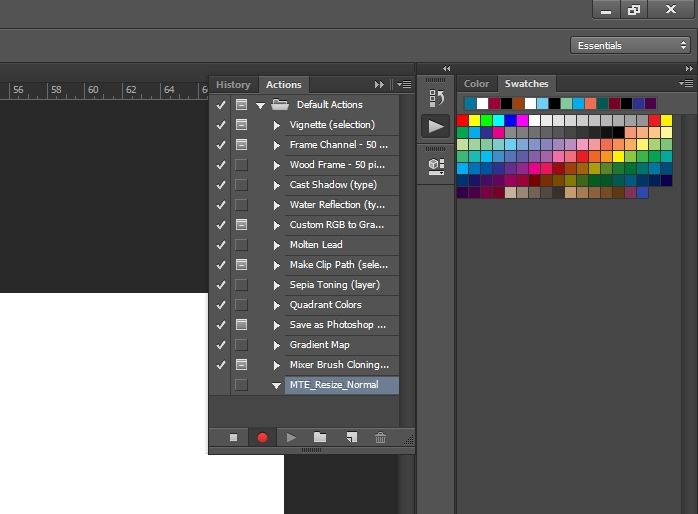Open the Essentials workspace dropdown

[629, 45]
